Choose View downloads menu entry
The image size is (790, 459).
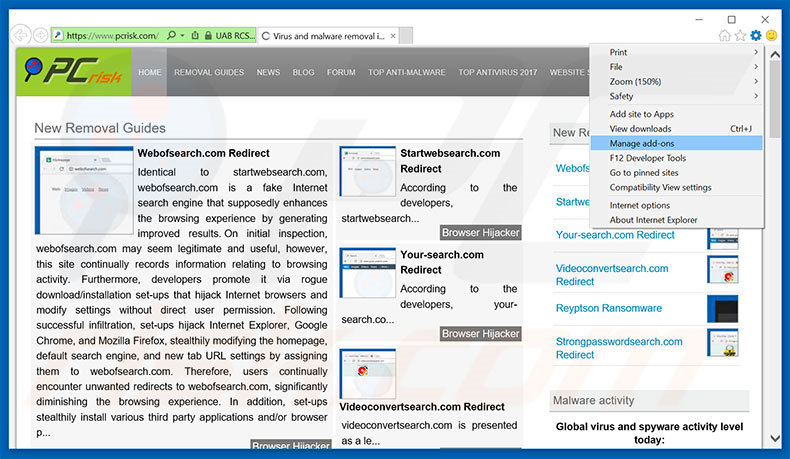[677, 128]
